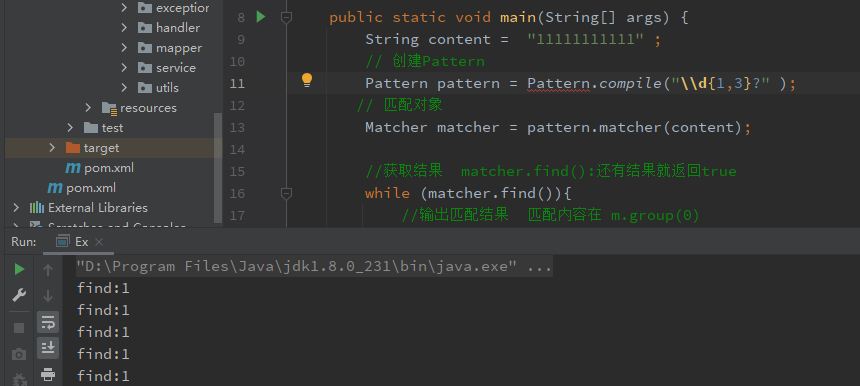Viewport: 860px width, 386px height.
Task: Click the Run: panel label
Action: (x=24, y=242)
